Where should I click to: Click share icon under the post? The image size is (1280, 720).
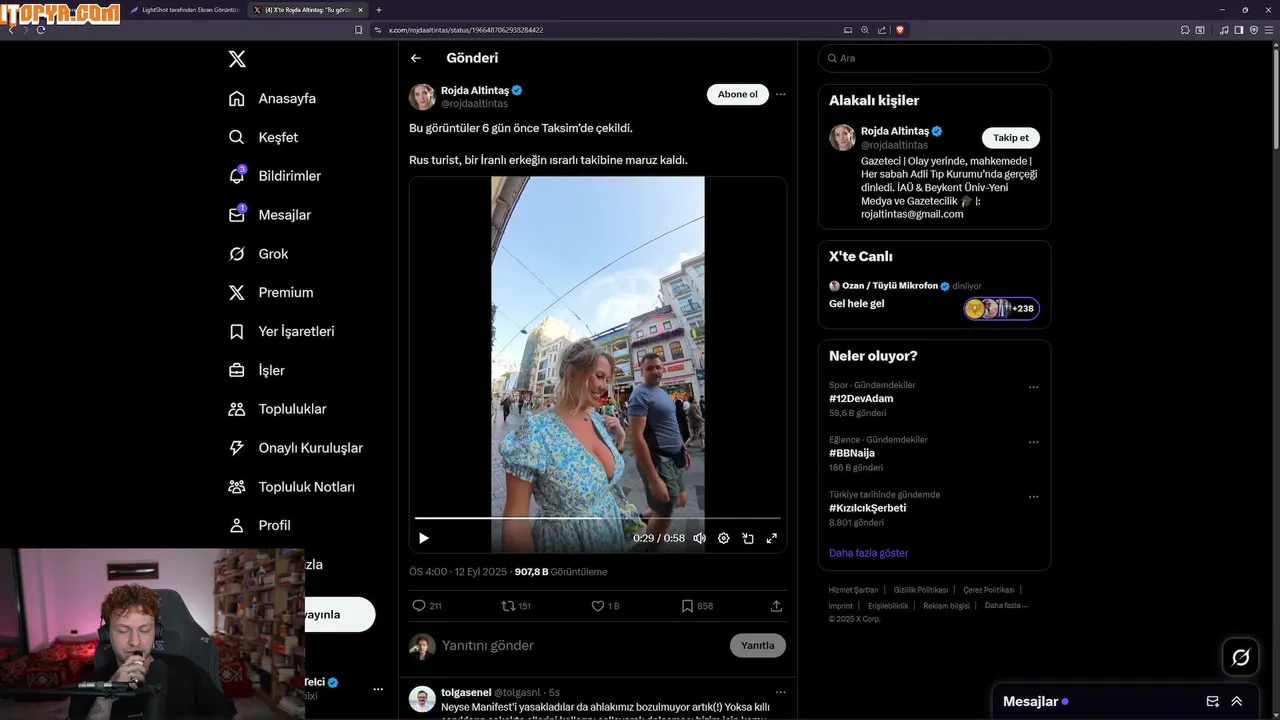click(776, 606)
